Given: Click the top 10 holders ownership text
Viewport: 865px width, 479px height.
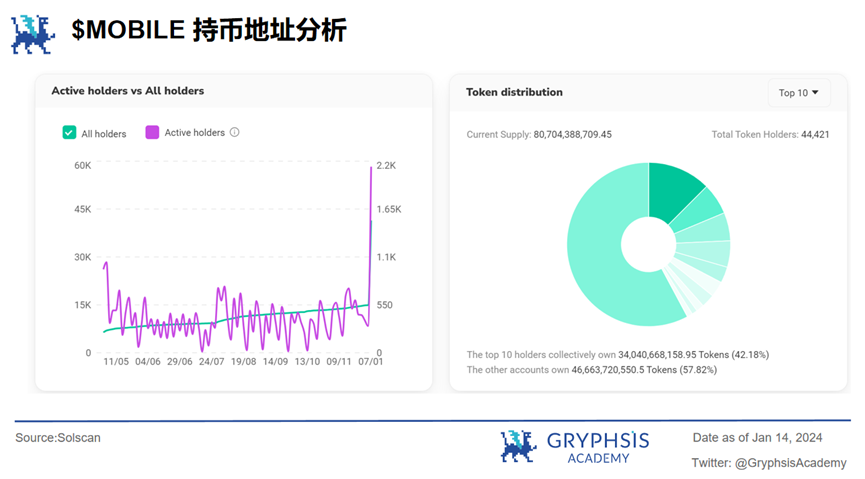Looking at the screenshot, I should [x=617, y=355].
